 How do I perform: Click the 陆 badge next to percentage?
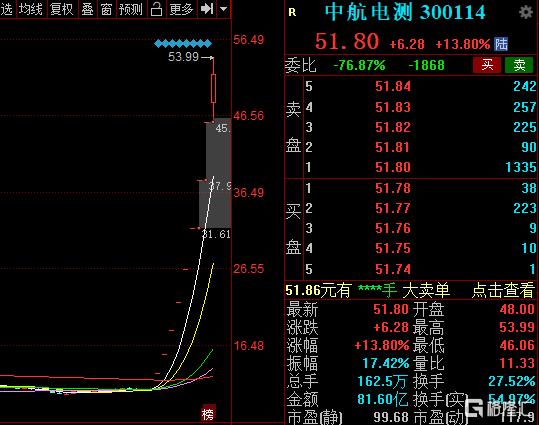click(x=501, y=44)
